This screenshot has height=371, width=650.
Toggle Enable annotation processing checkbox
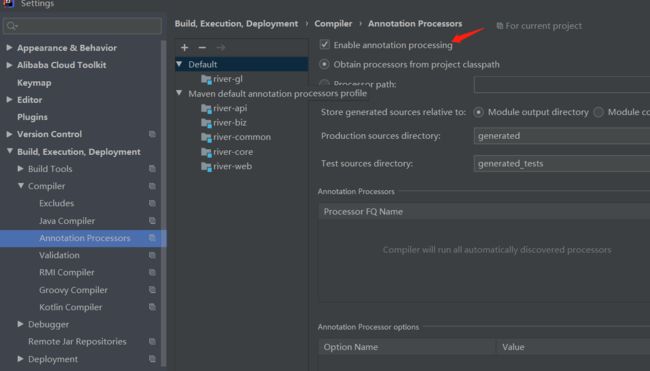(x=325, y=44)
